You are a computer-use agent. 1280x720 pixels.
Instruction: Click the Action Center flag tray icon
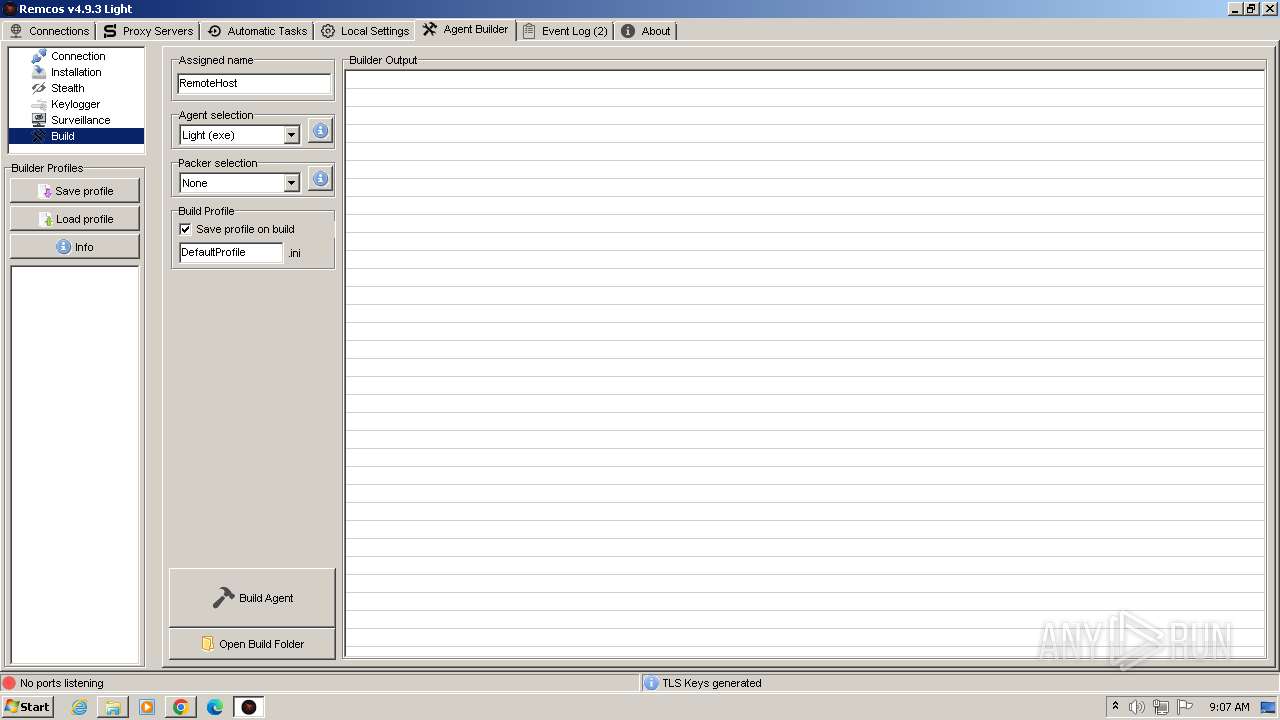pos(1185,707)
